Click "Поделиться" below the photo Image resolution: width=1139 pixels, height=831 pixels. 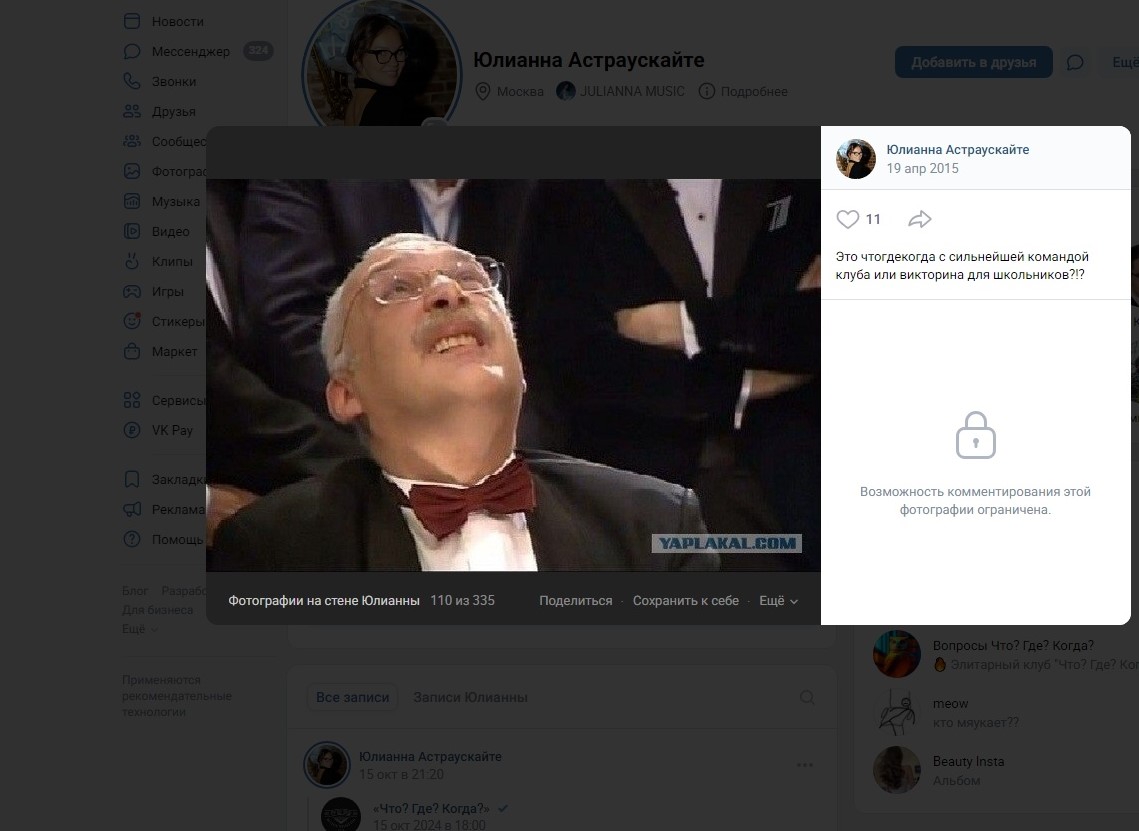click(x=575, y=601)
